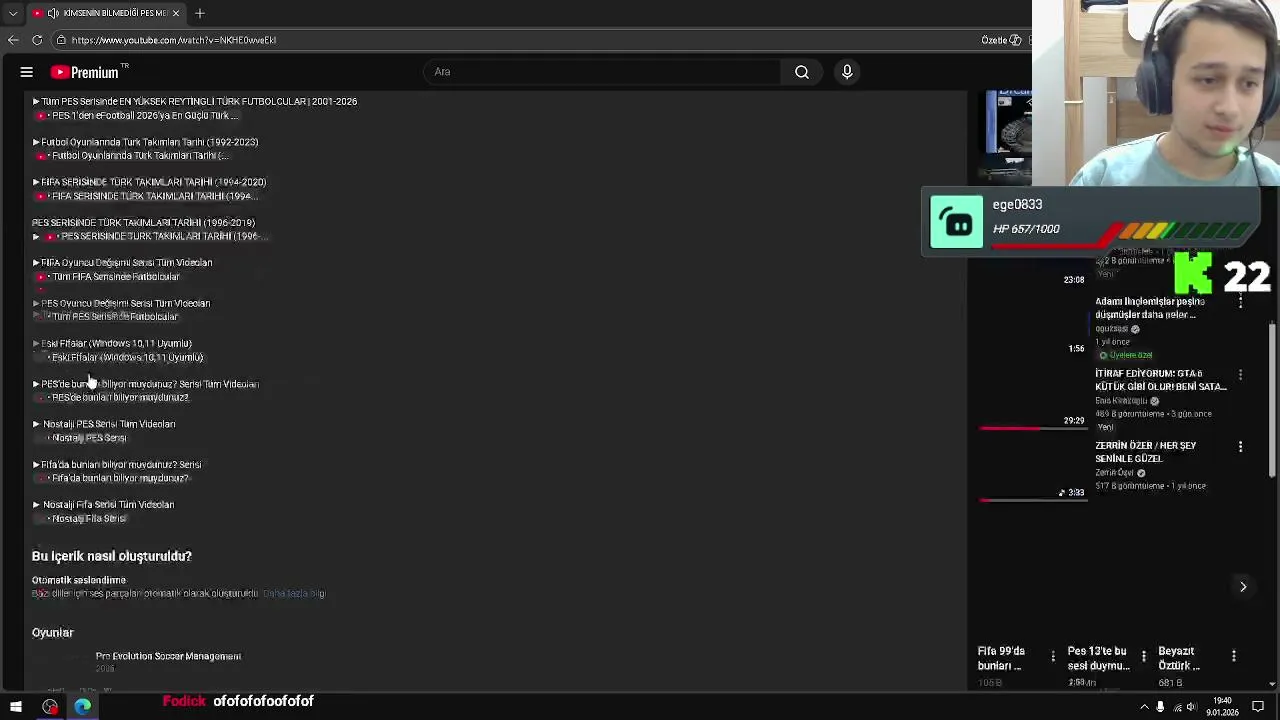Open the YouTube hamburger guide menu

pyautogui.click(x=27, y=72)
